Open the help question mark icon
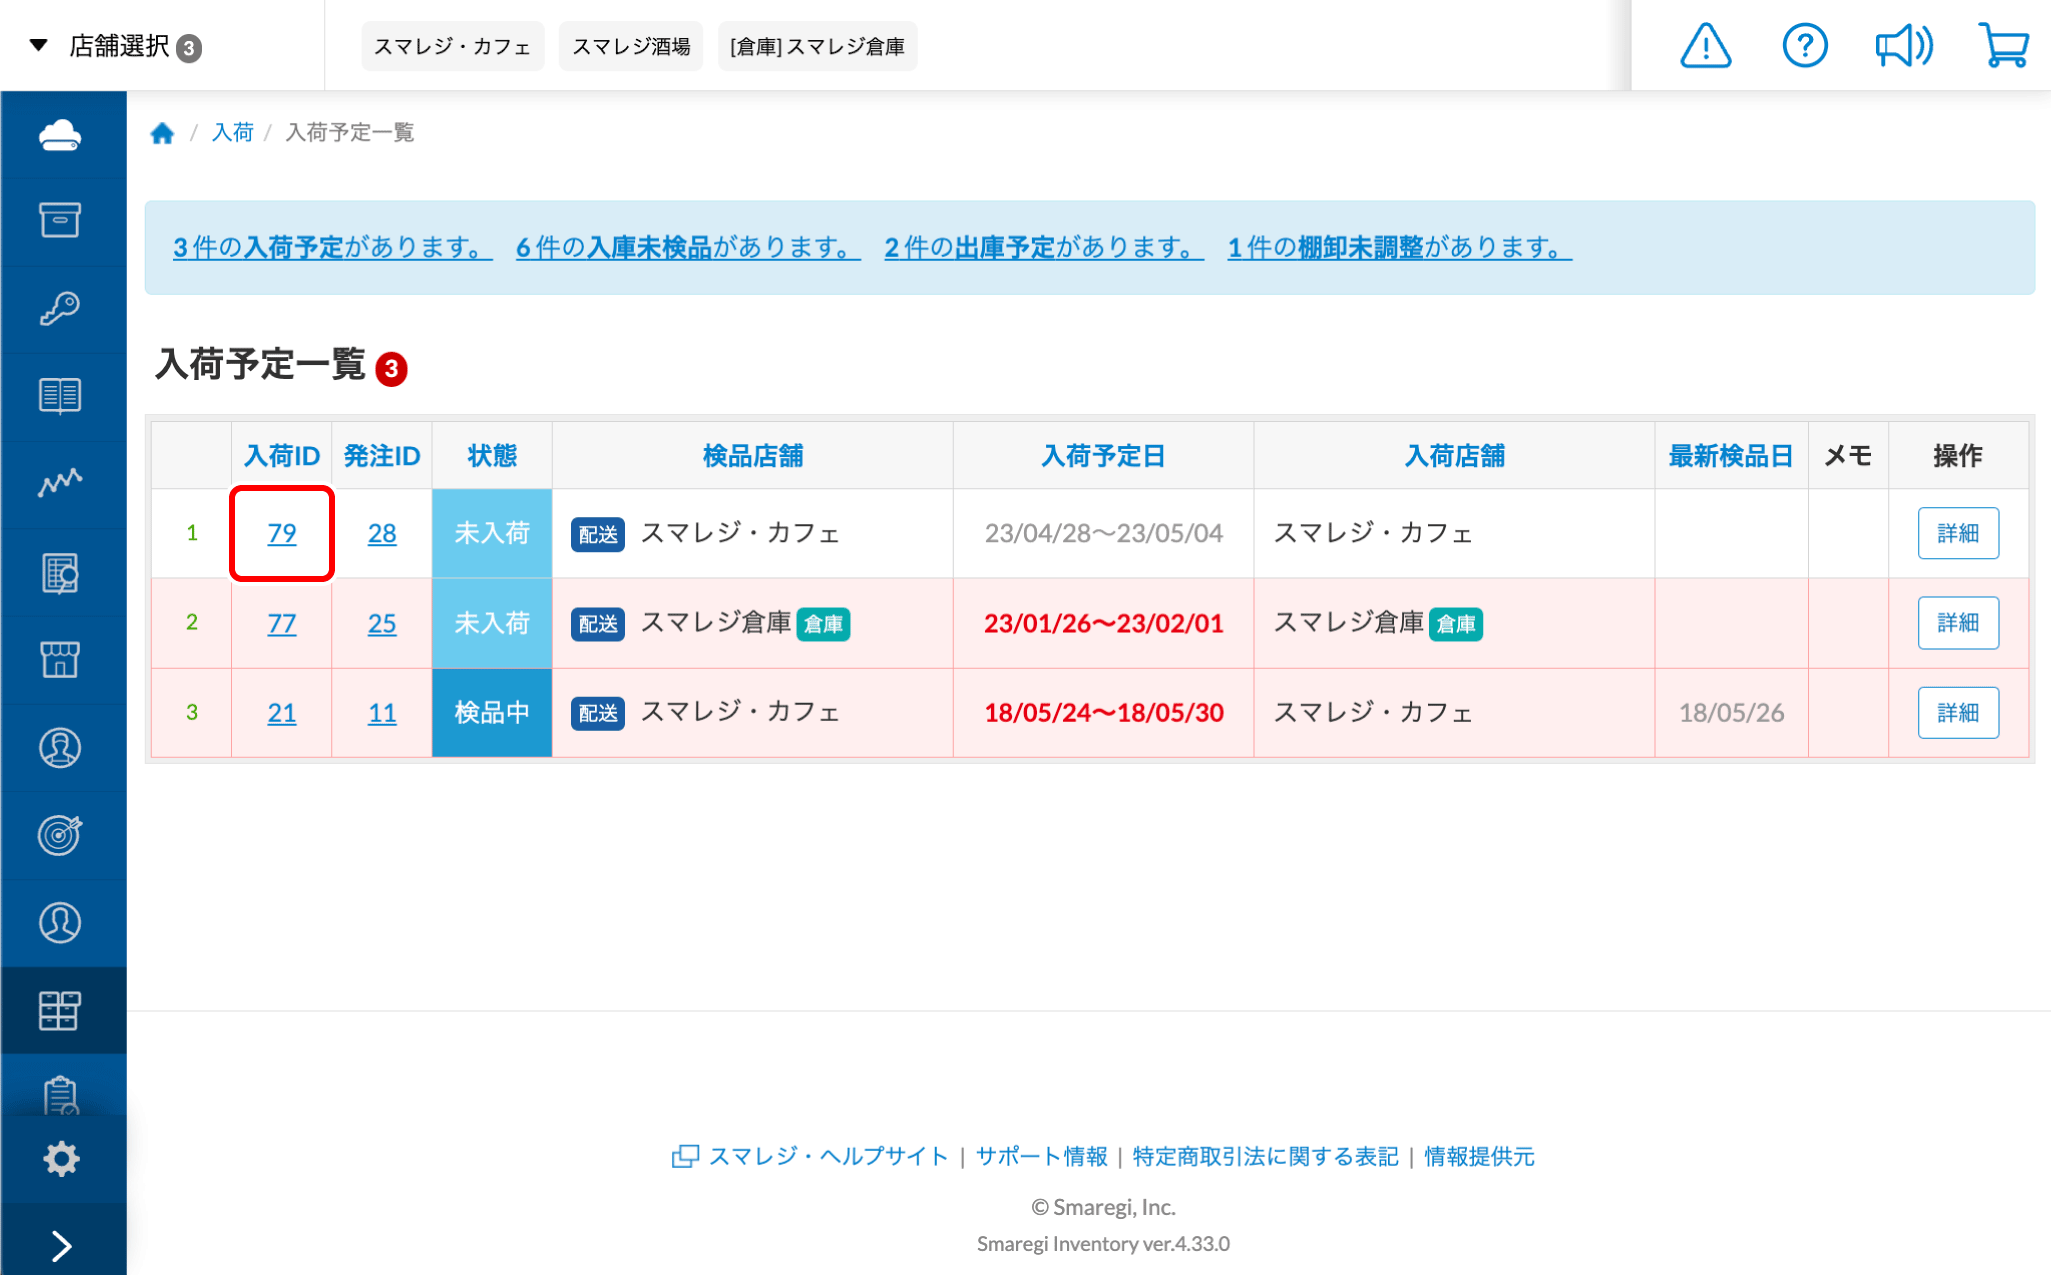 click(x=1804, y=46)
